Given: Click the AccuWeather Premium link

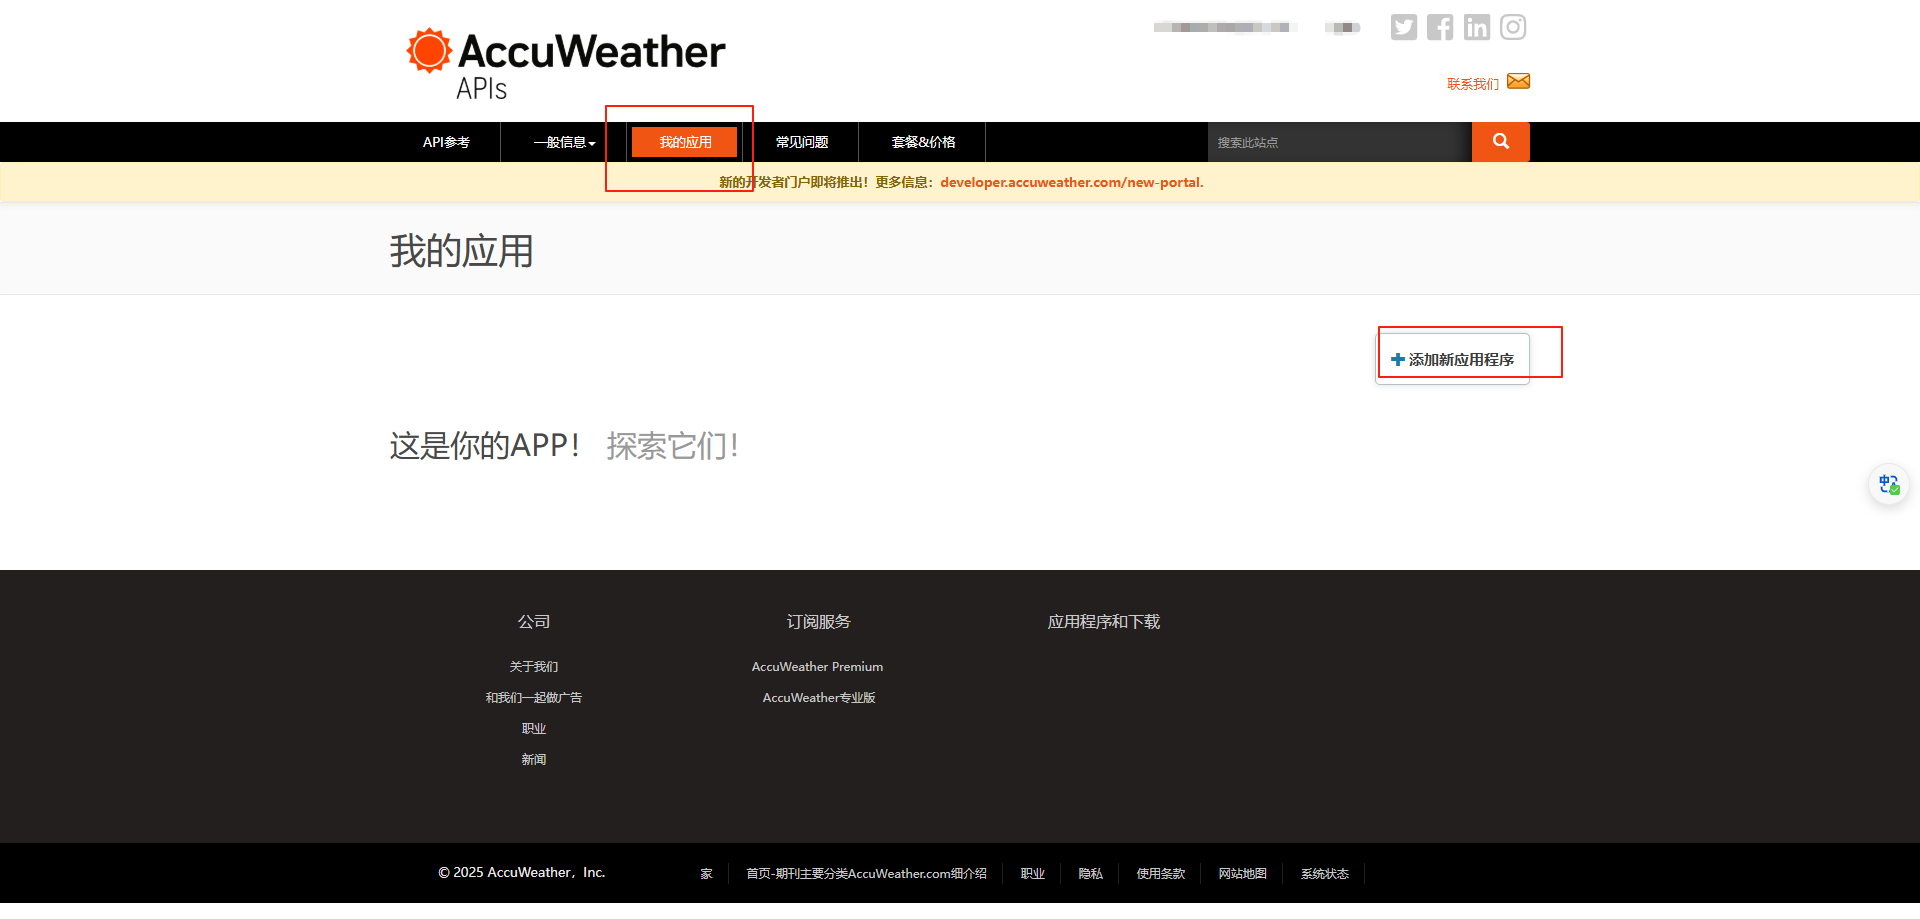Looking at the screenshot, I should coord(817,666).
